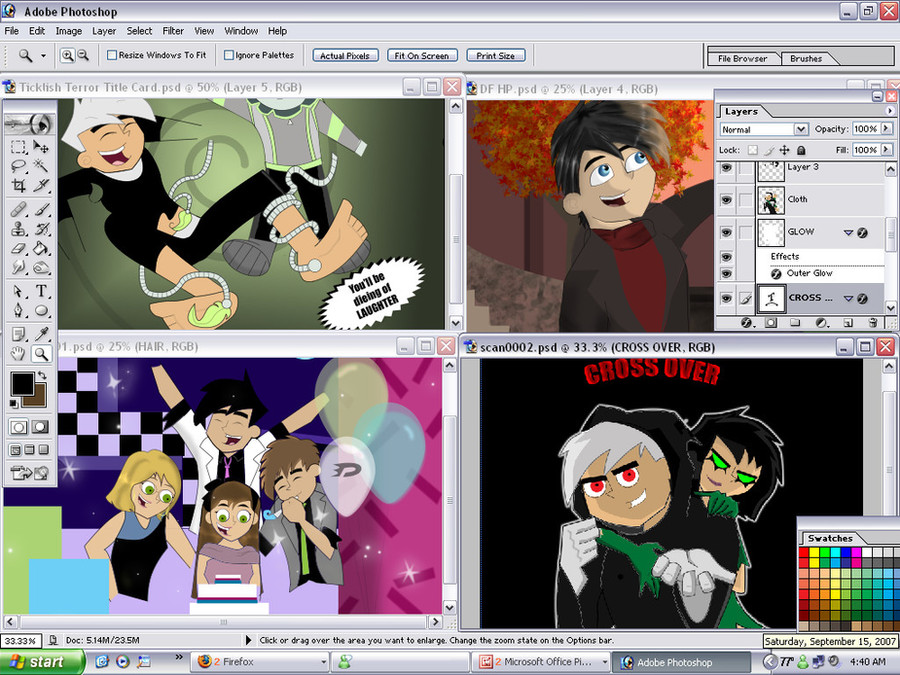Toggle Lock transparent pixels checkbox
This screenshot has width=900, height=675.
tap(752, 150)
